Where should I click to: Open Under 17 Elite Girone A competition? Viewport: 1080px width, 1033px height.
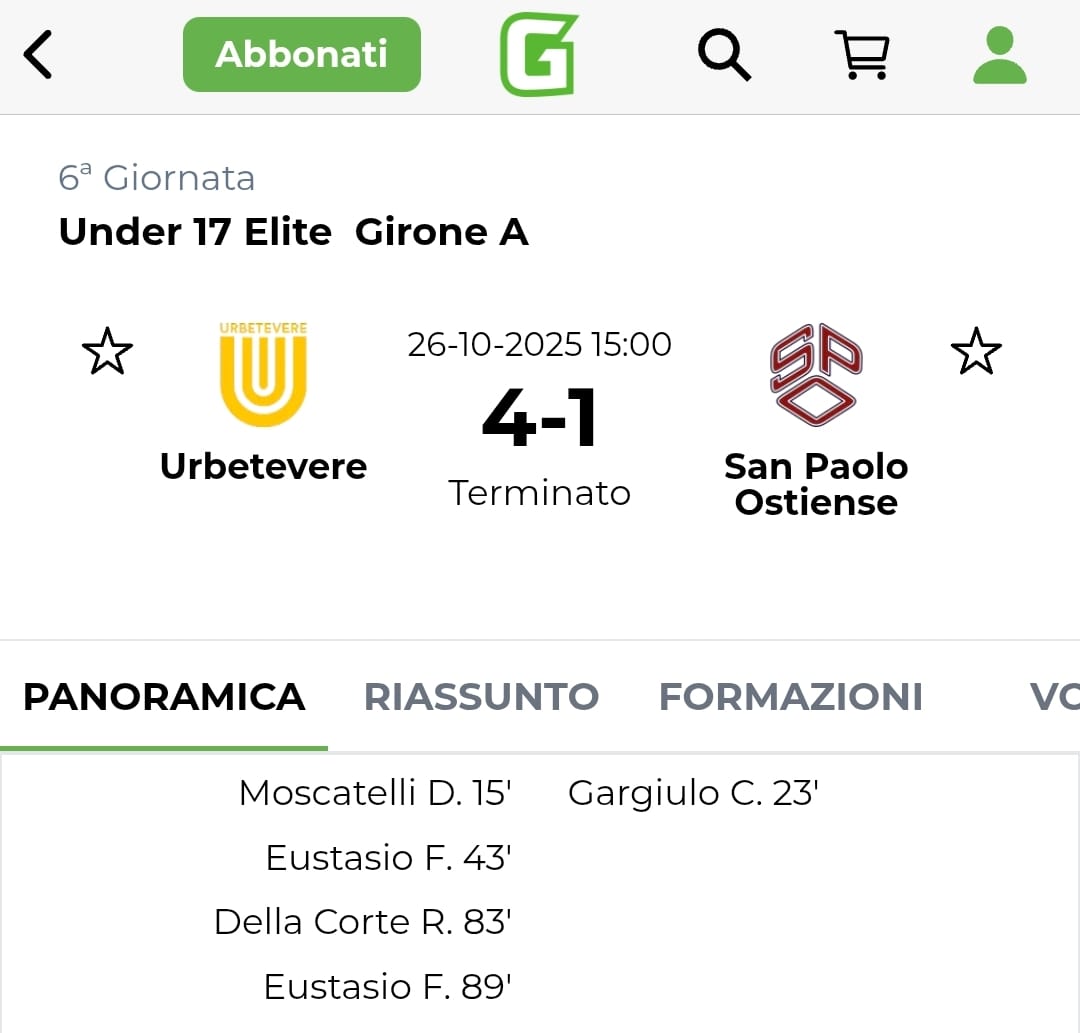tap(293, 232)
